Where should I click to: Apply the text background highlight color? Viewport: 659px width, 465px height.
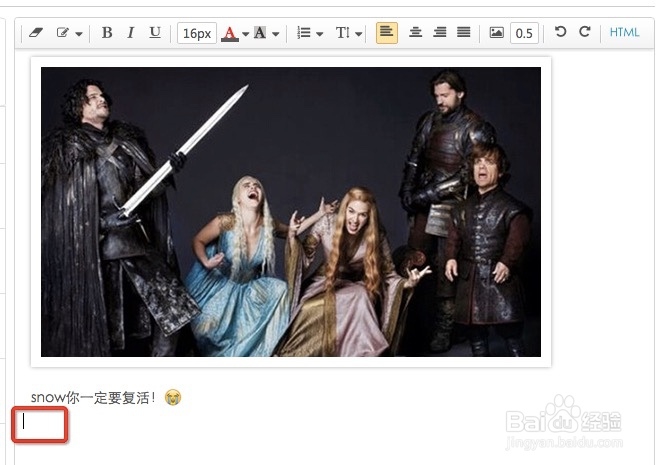click(x=260, y=33)
